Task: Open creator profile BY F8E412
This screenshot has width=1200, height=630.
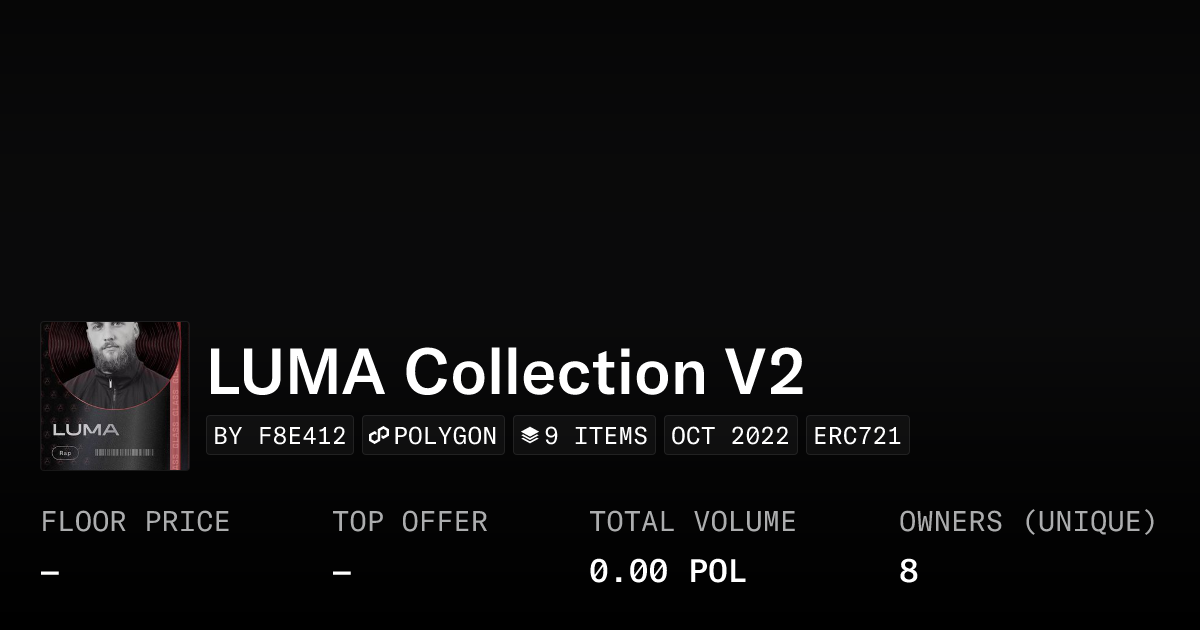Action: [280, 436]
